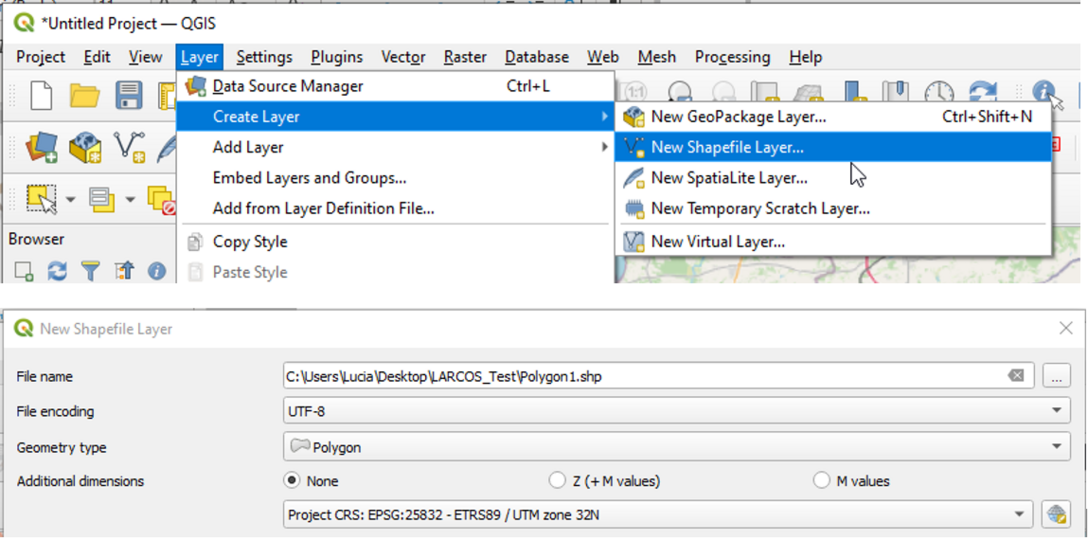Choose Copy Style menu entry

396,242
